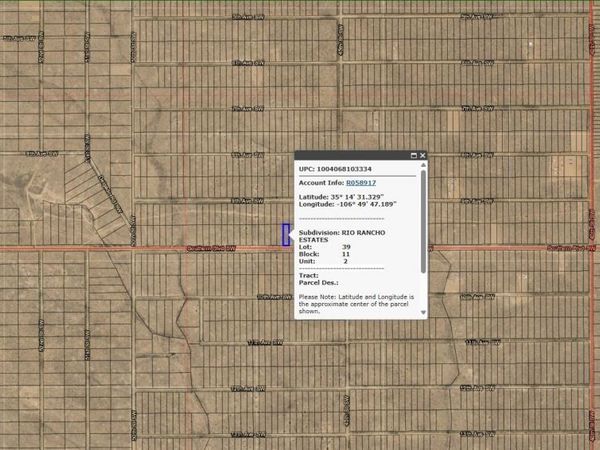600x450 pixels.
Task: Select the blue highlighted parcel on map
Action: point(285,235)
